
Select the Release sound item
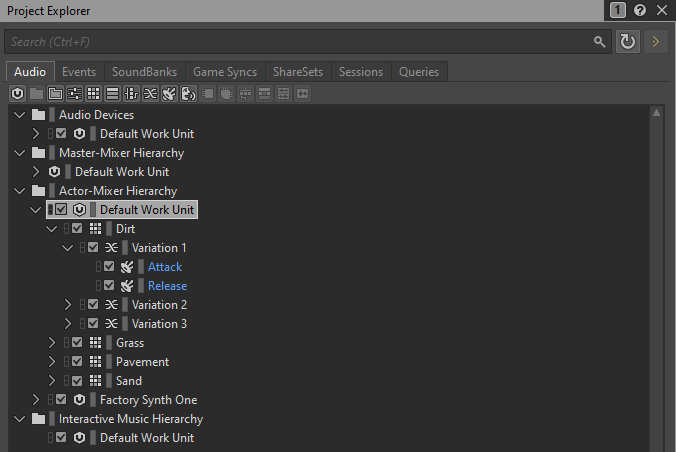pos(167,286)
